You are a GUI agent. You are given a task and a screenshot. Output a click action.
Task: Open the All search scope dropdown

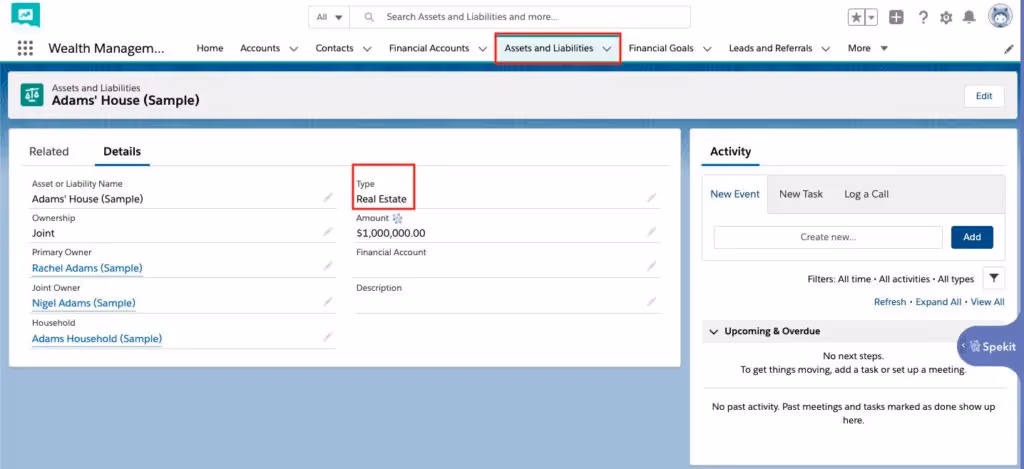pyautogui.click(x=329, y=18)
